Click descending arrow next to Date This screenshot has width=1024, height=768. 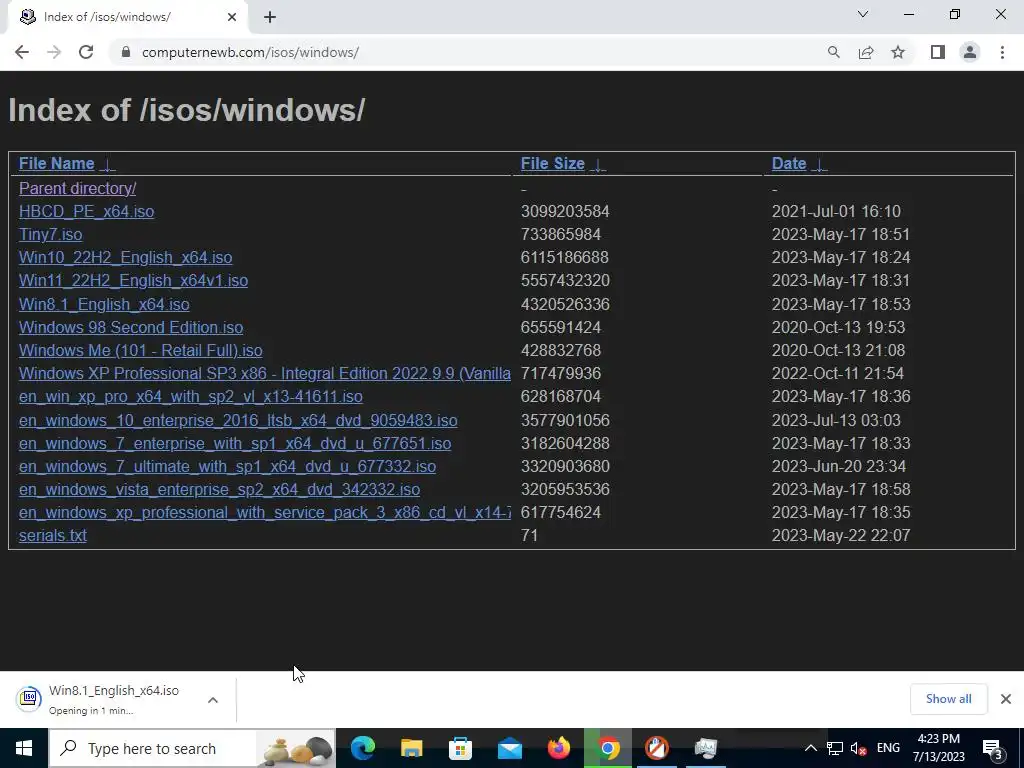(x=820, y=164)
